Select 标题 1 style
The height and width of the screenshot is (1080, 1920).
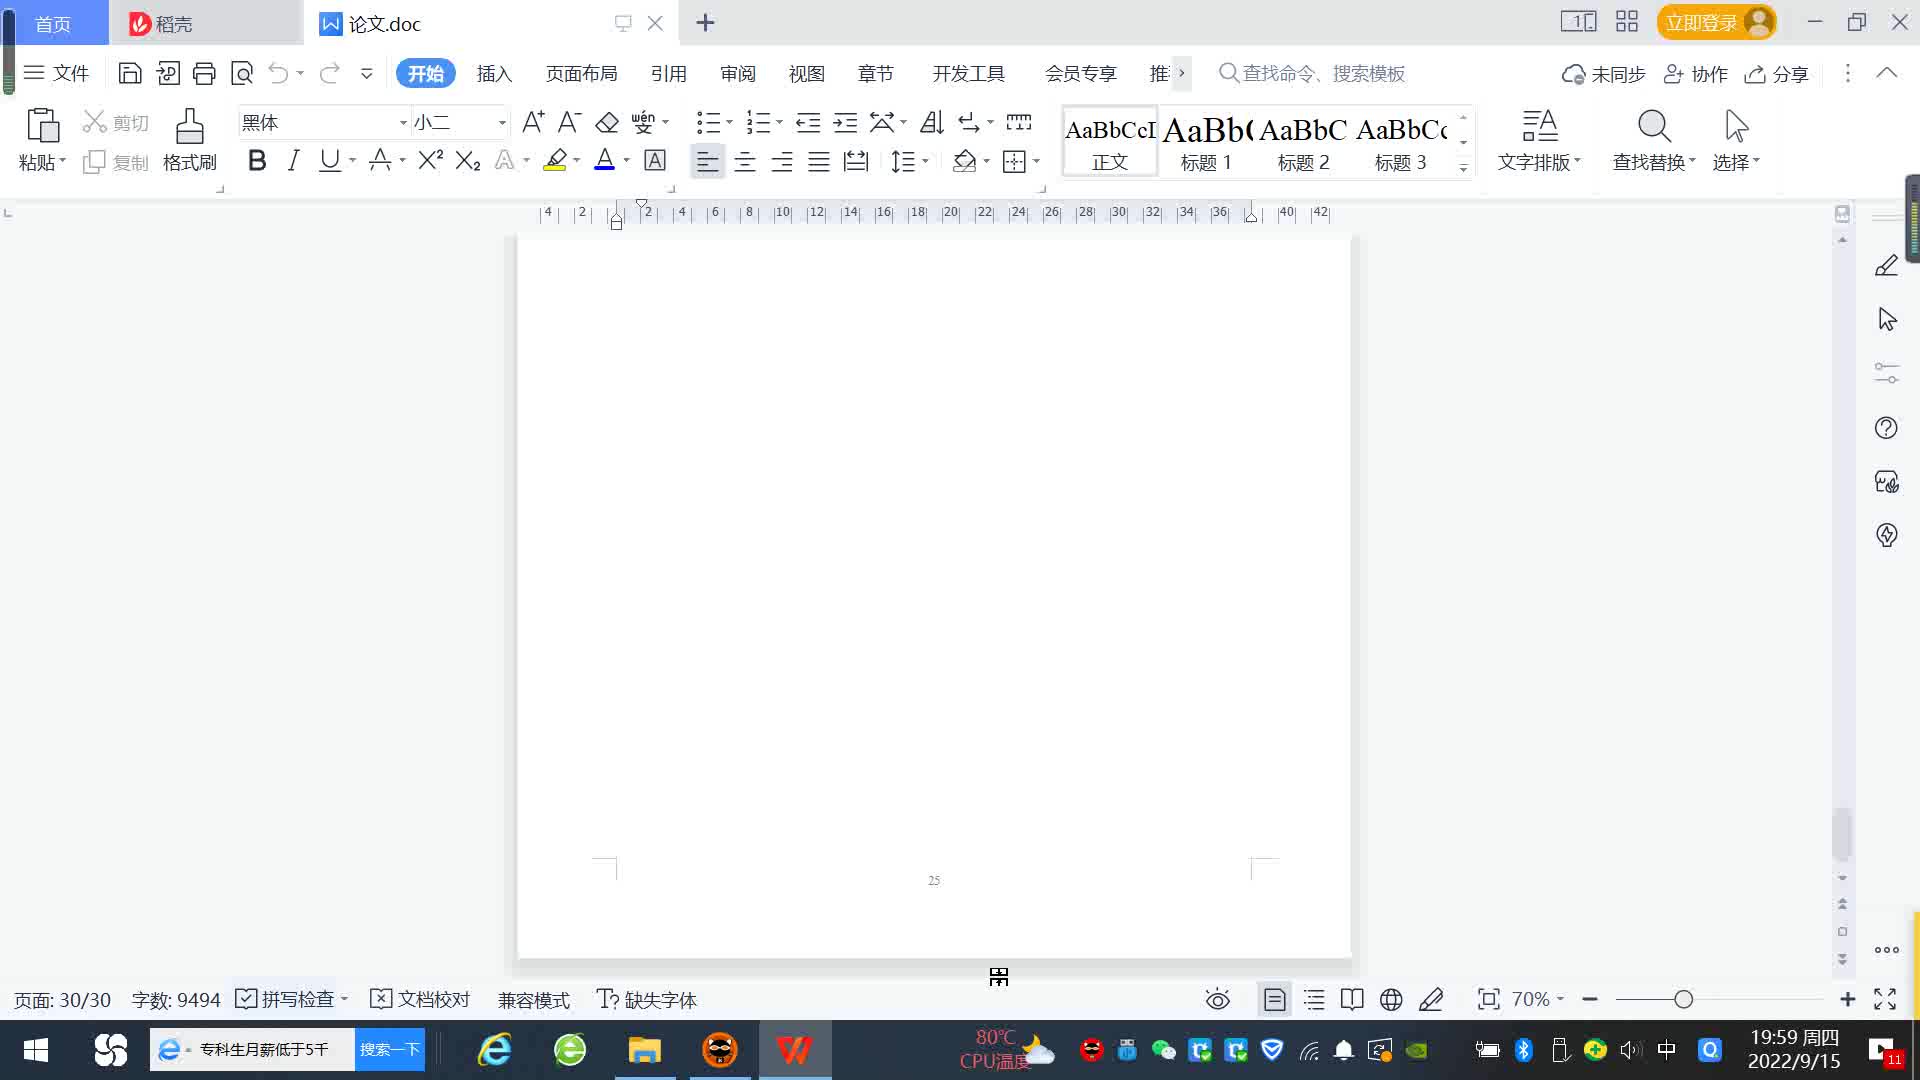coord(1206,142)
